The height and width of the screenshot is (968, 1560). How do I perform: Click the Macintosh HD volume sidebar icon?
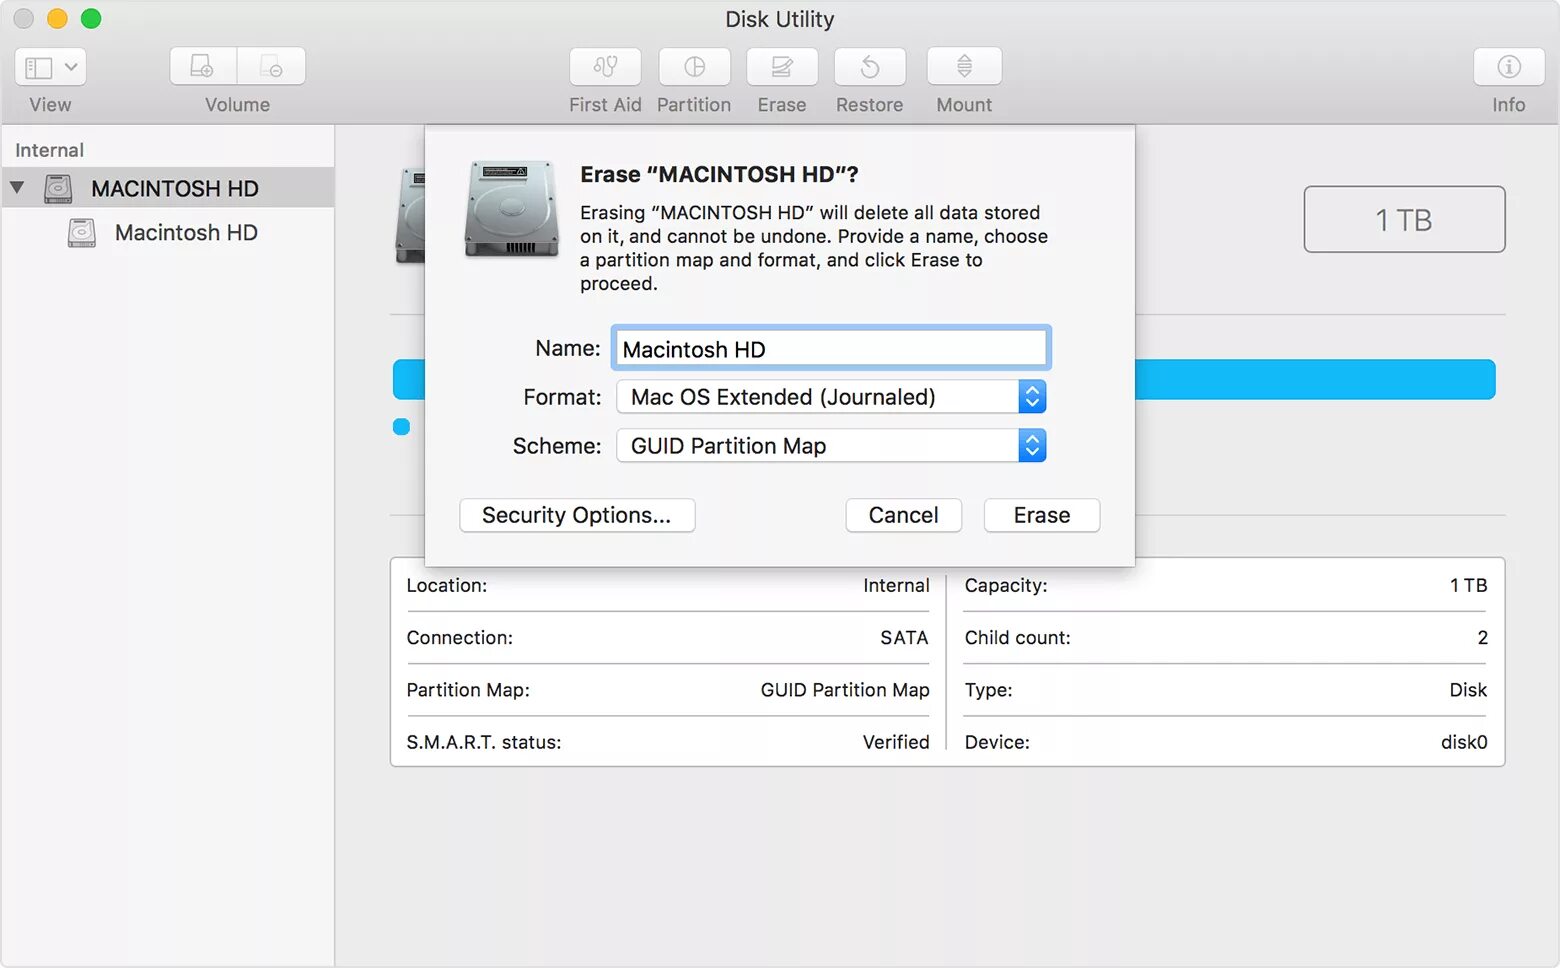tap(81, 233)
